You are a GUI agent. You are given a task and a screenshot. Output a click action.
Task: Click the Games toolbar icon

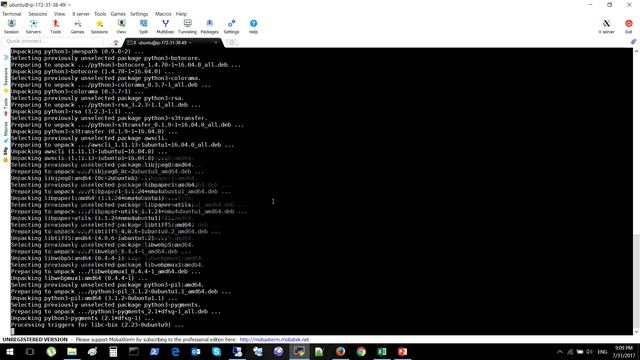point(77,26)
